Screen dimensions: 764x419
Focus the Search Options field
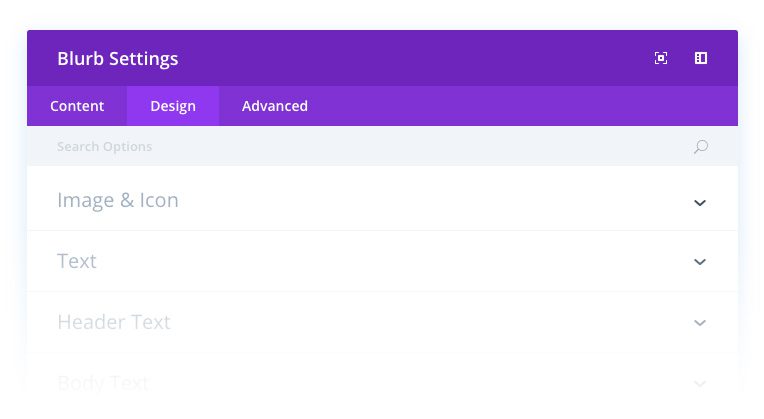[350, 147]
